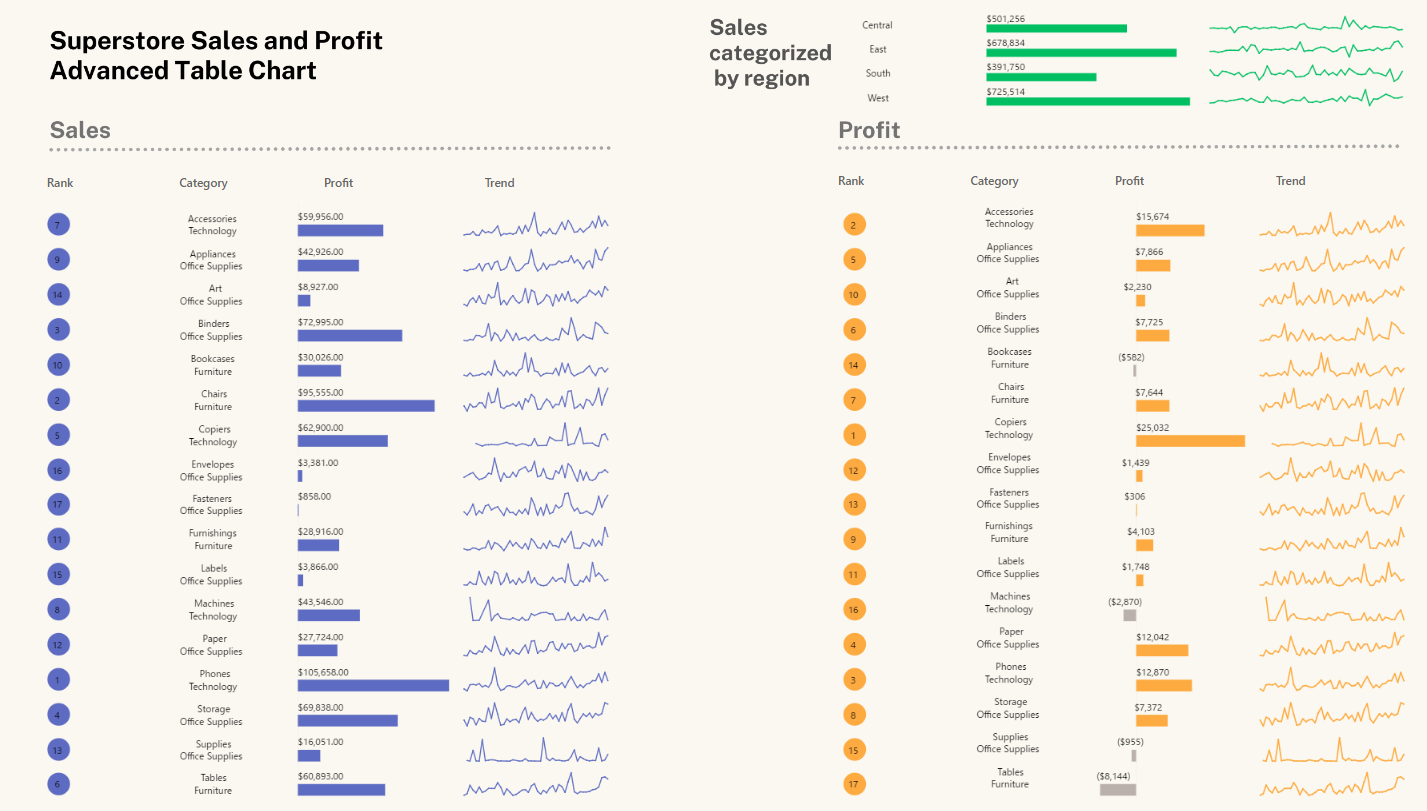Select the orange rank 4 badge for Paper
The width and height of the screenshot is (1427, 811).
pos(853,645)
